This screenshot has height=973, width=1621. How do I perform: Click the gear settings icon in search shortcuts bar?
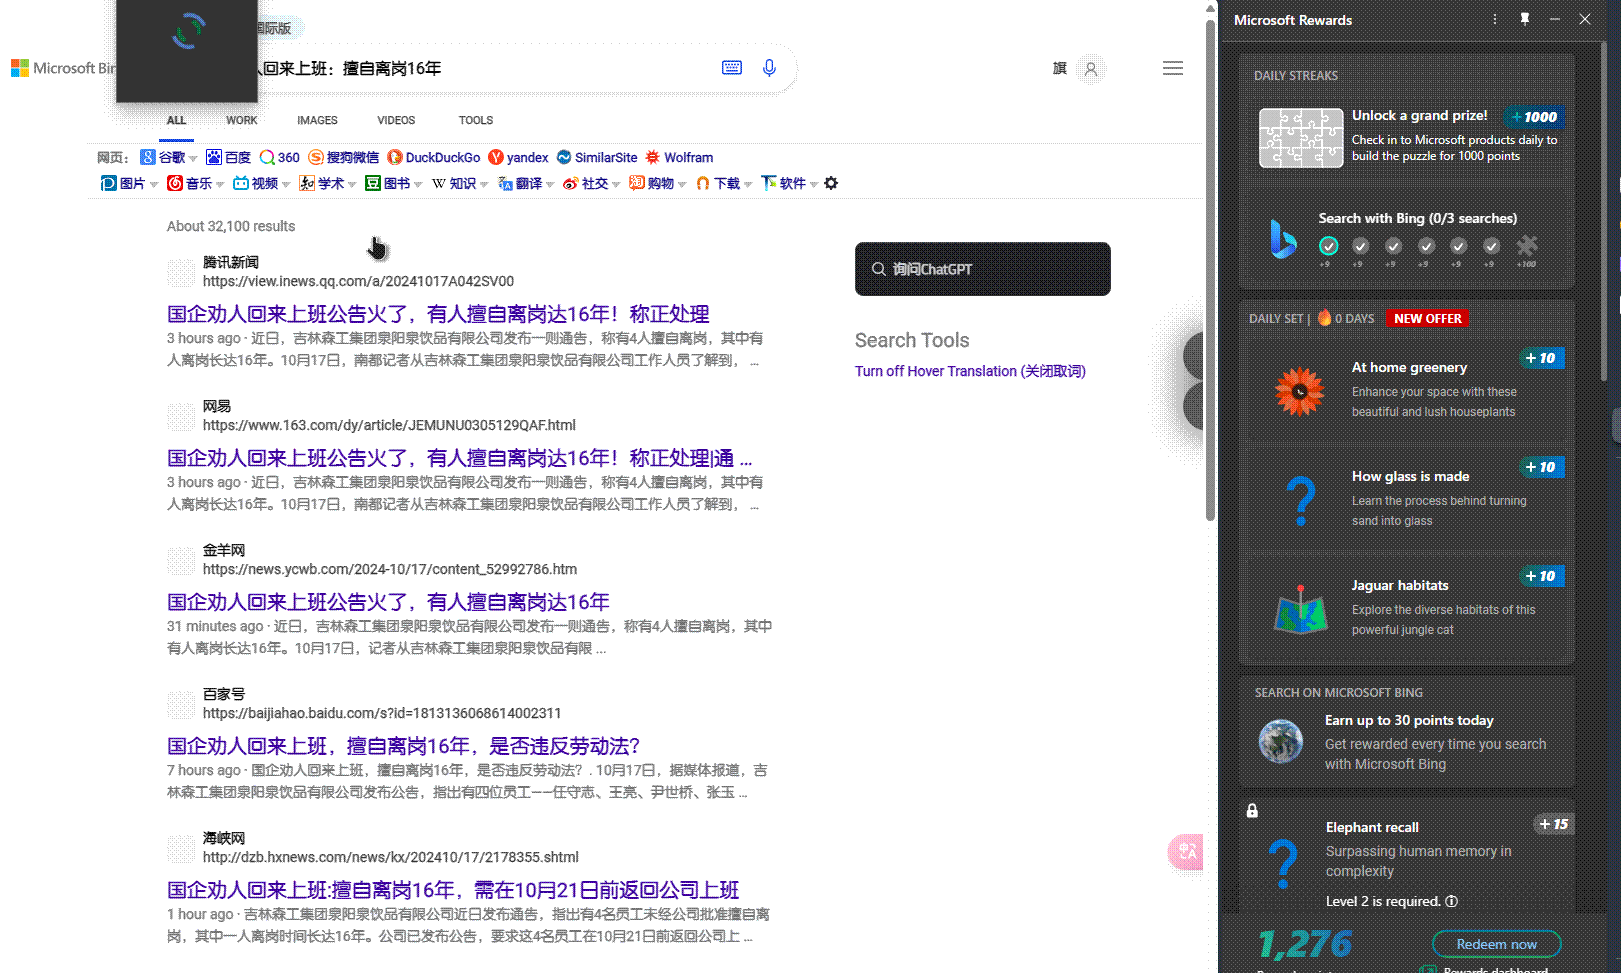831,183
